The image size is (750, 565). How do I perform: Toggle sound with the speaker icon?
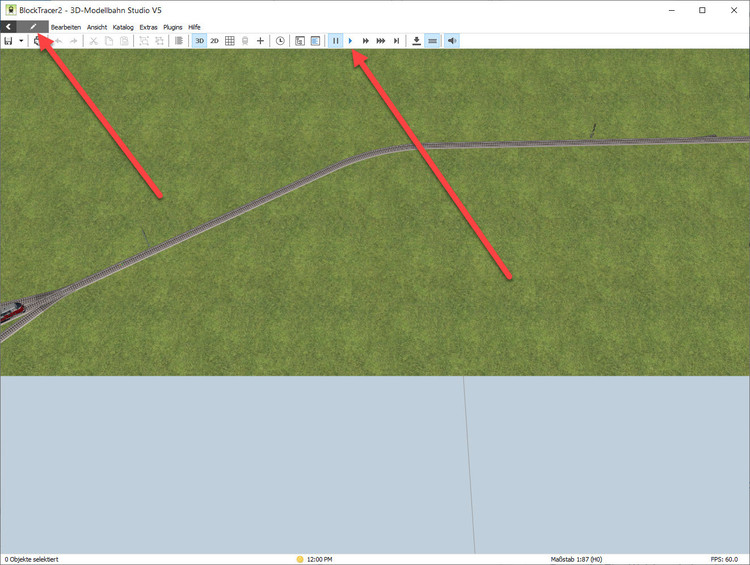452,41
